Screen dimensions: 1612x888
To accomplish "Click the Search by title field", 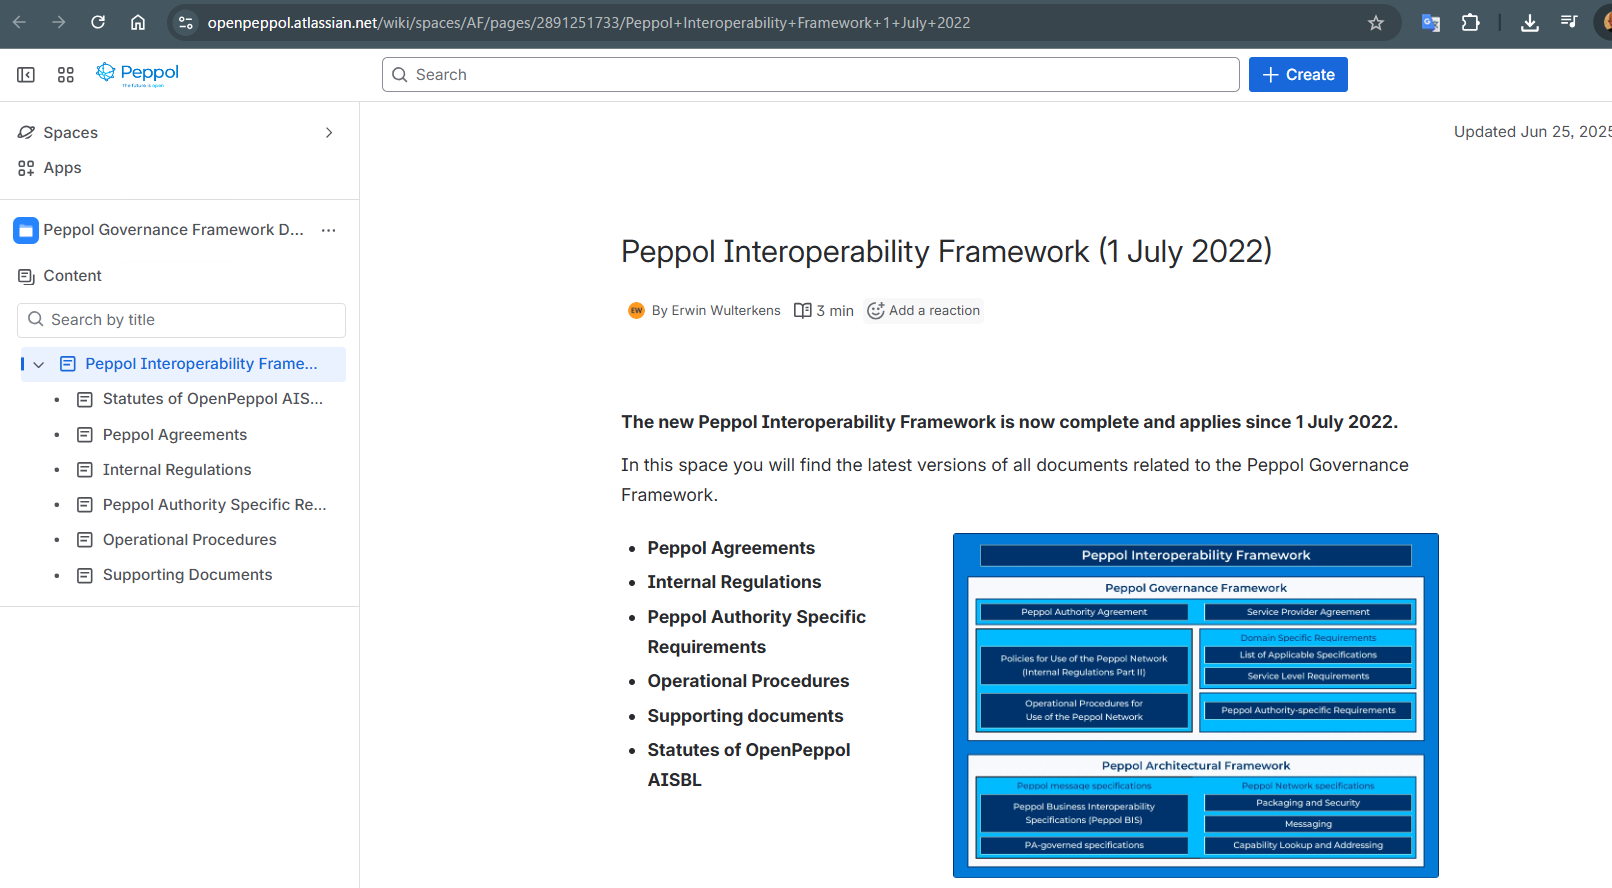I will tap(181, 320).
